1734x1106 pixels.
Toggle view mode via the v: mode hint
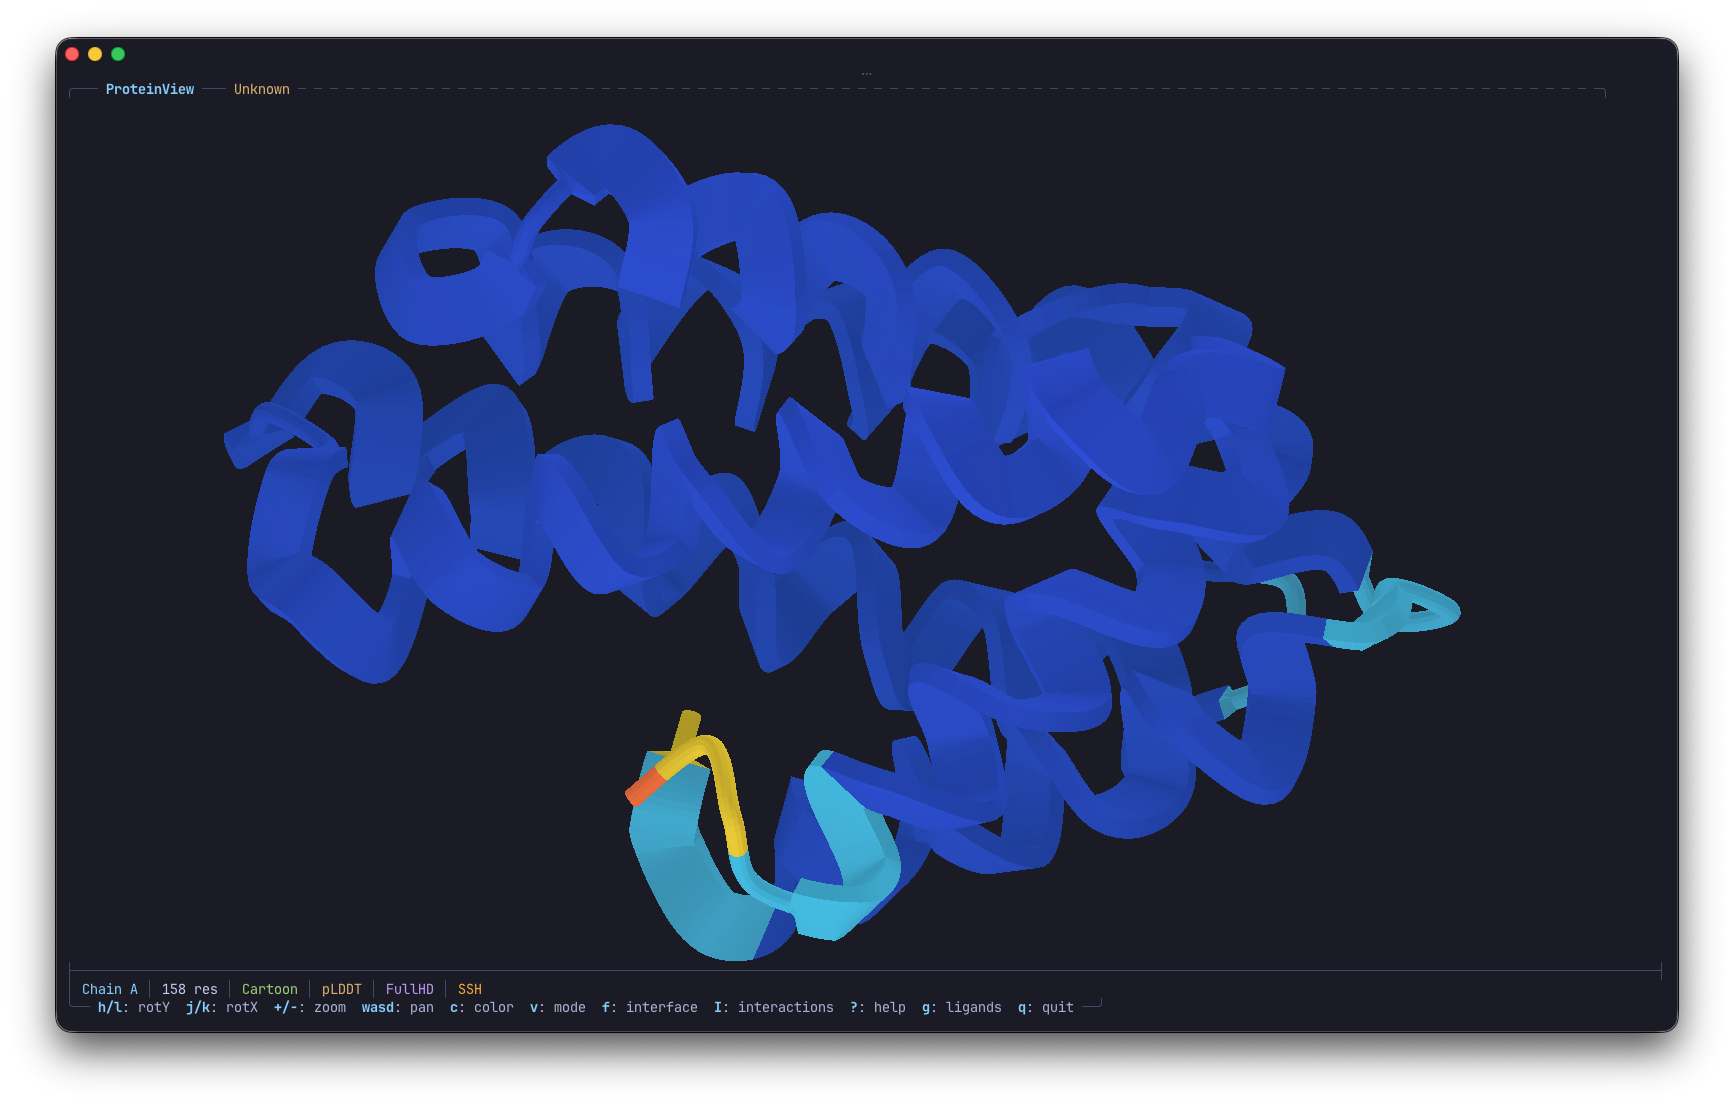click(557, 1007)
